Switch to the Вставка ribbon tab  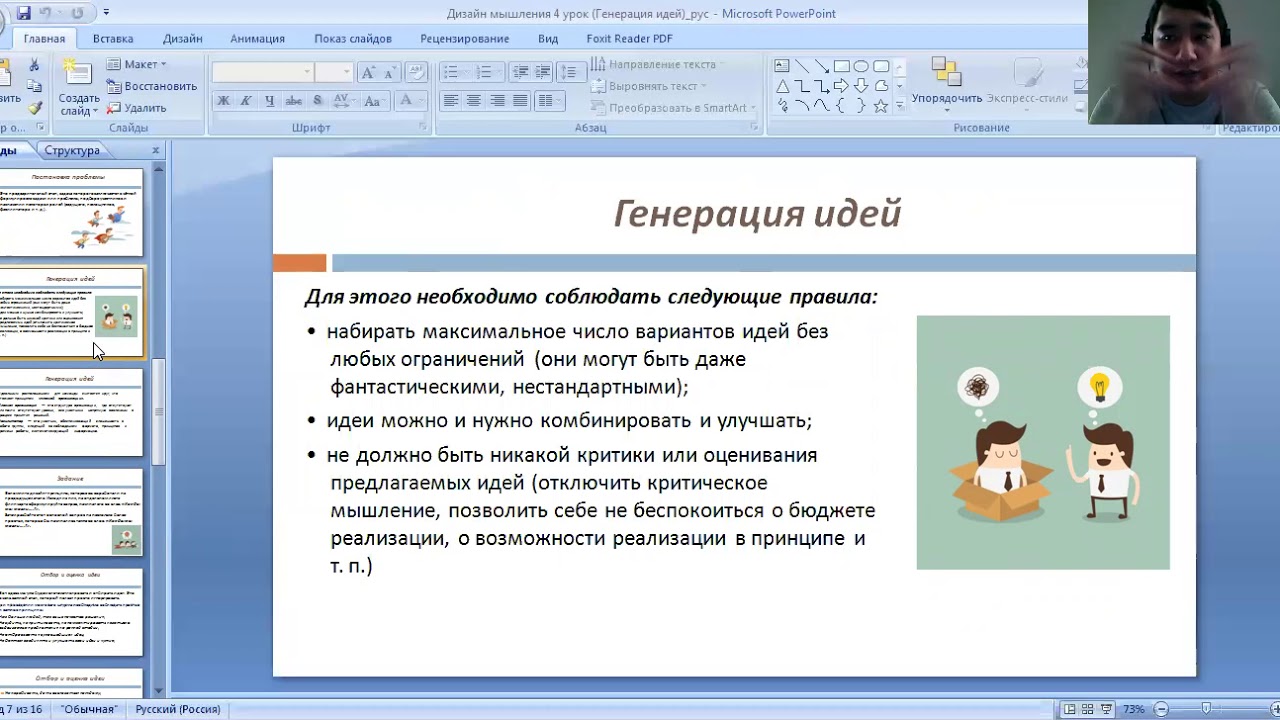[x=113, y=38]
